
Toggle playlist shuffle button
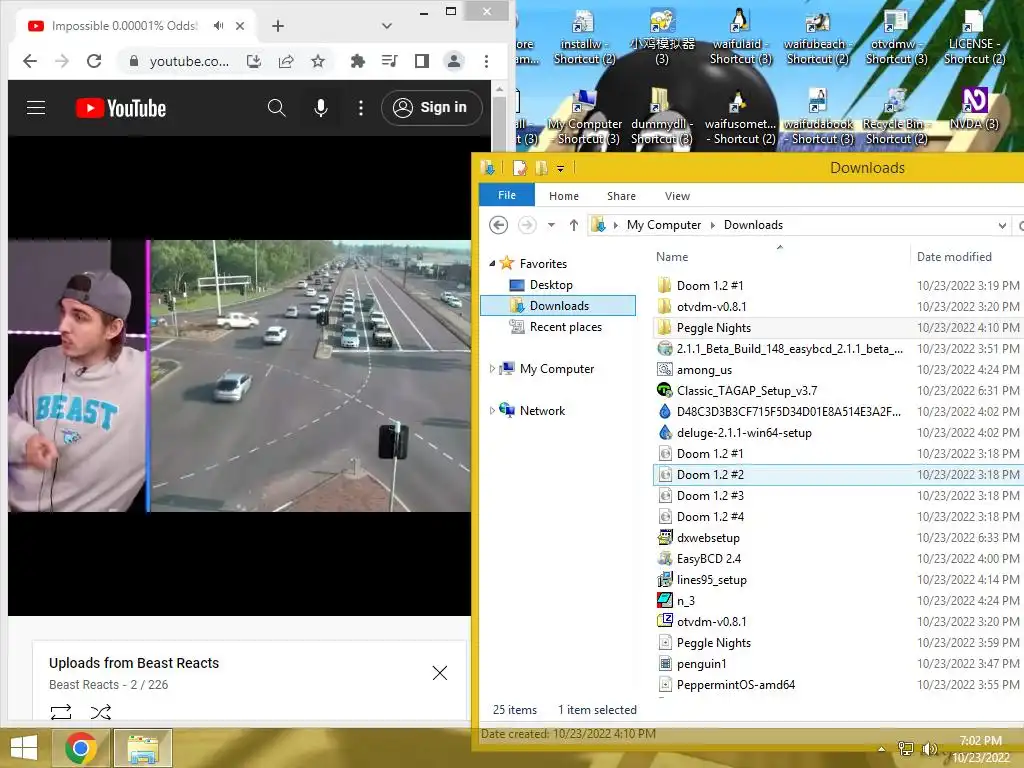coord(101,711)
